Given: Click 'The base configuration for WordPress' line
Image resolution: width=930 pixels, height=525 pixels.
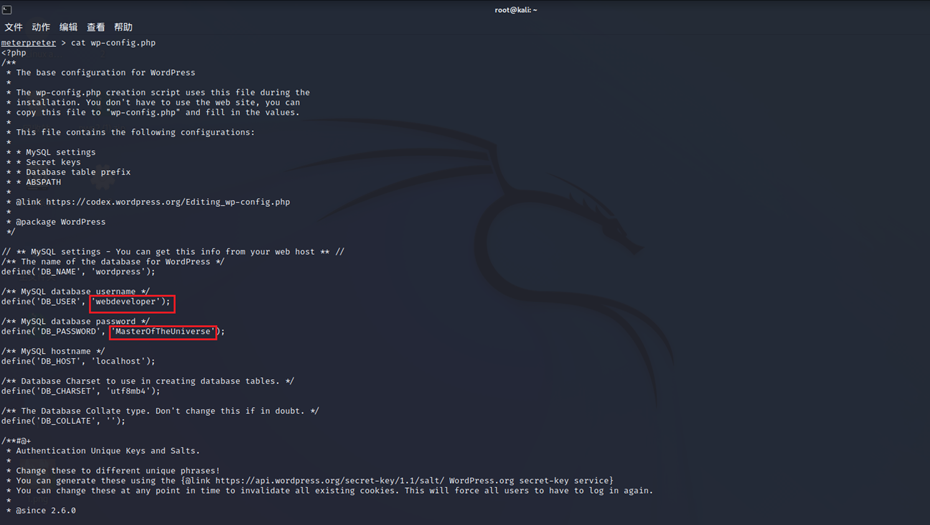Looking at the screenshot, I should (x=101, y=73).
